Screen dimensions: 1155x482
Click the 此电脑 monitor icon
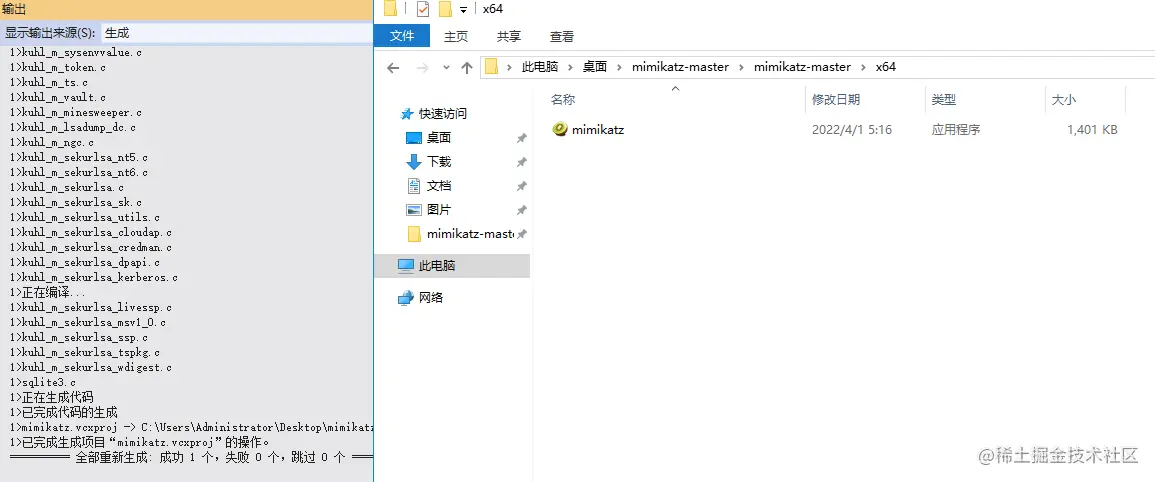[x=406, y=265]
